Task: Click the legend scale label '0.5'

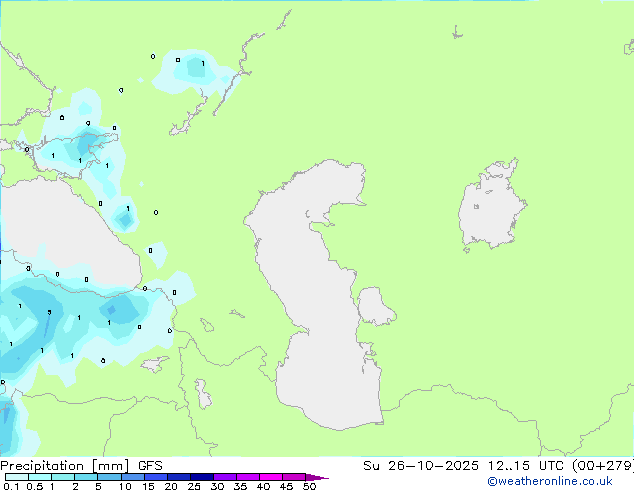Action: (x=35, y=486)
